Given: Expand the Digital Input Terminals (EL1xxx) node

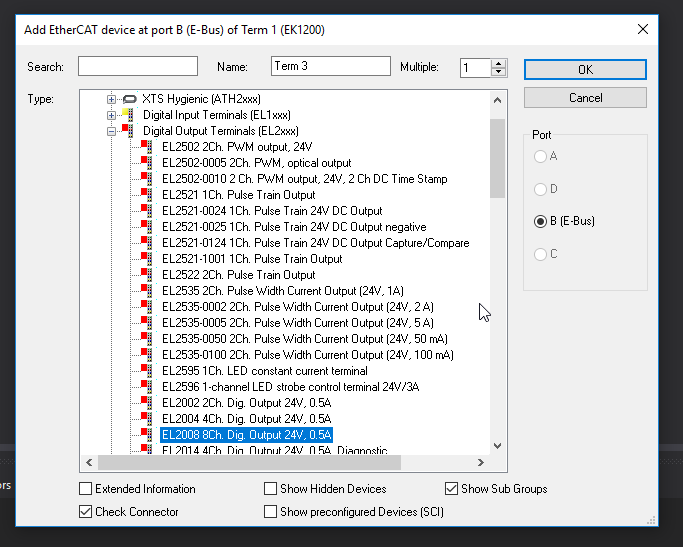Looking at the screenshot, I should [x=112, y=115].
